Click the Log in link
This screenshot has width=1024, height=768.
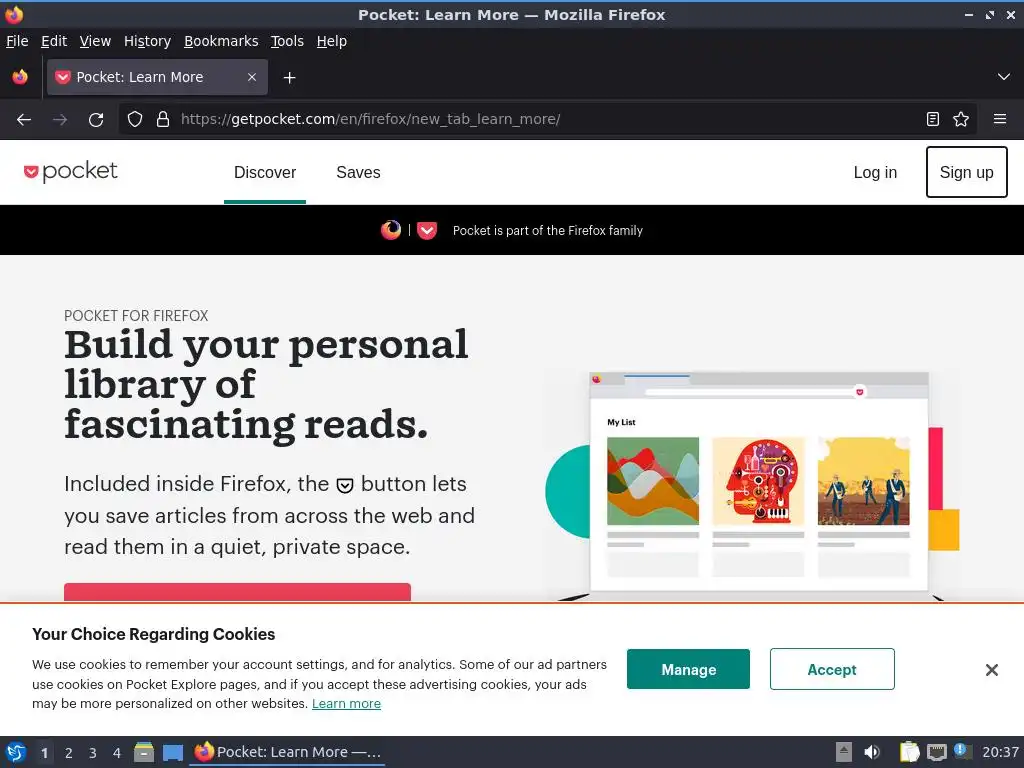(875, 172)
